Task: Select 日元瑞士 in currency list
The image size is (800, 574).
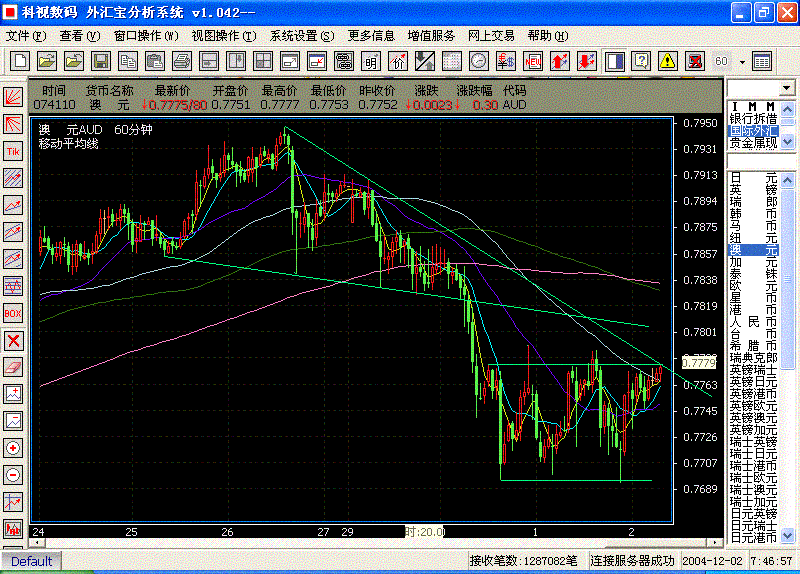Action: click(x=754, y=526)
